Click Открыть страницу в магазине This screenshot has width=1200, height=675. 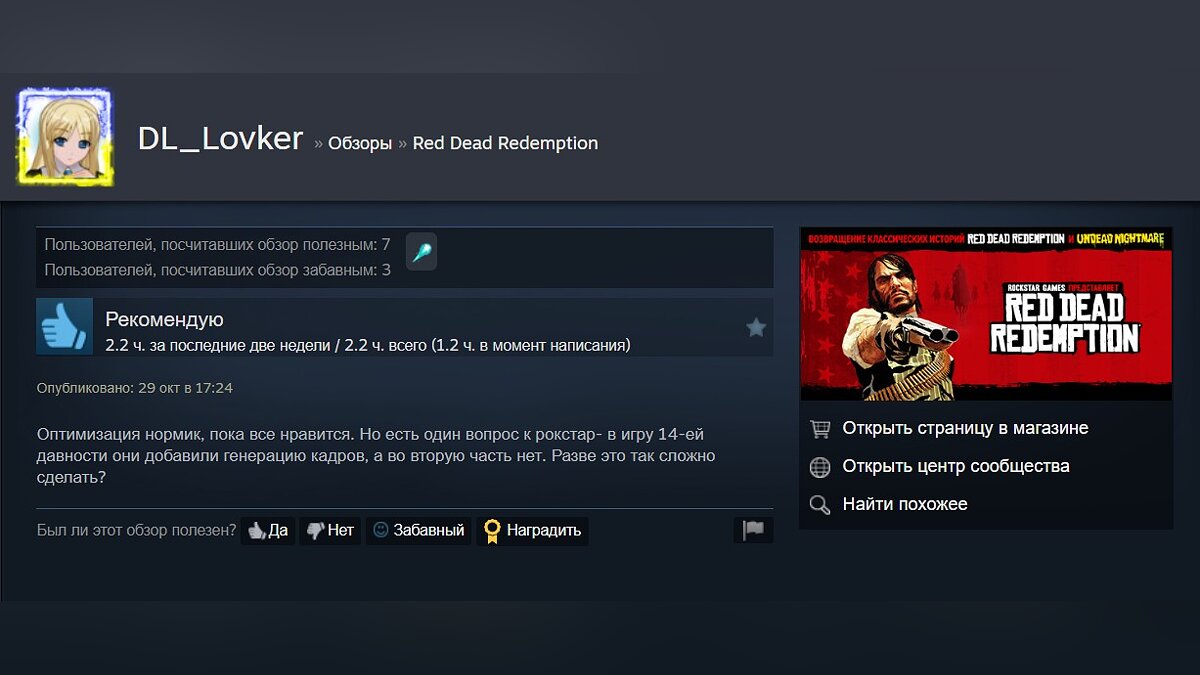pyautogui.click(x=965, y=428)
